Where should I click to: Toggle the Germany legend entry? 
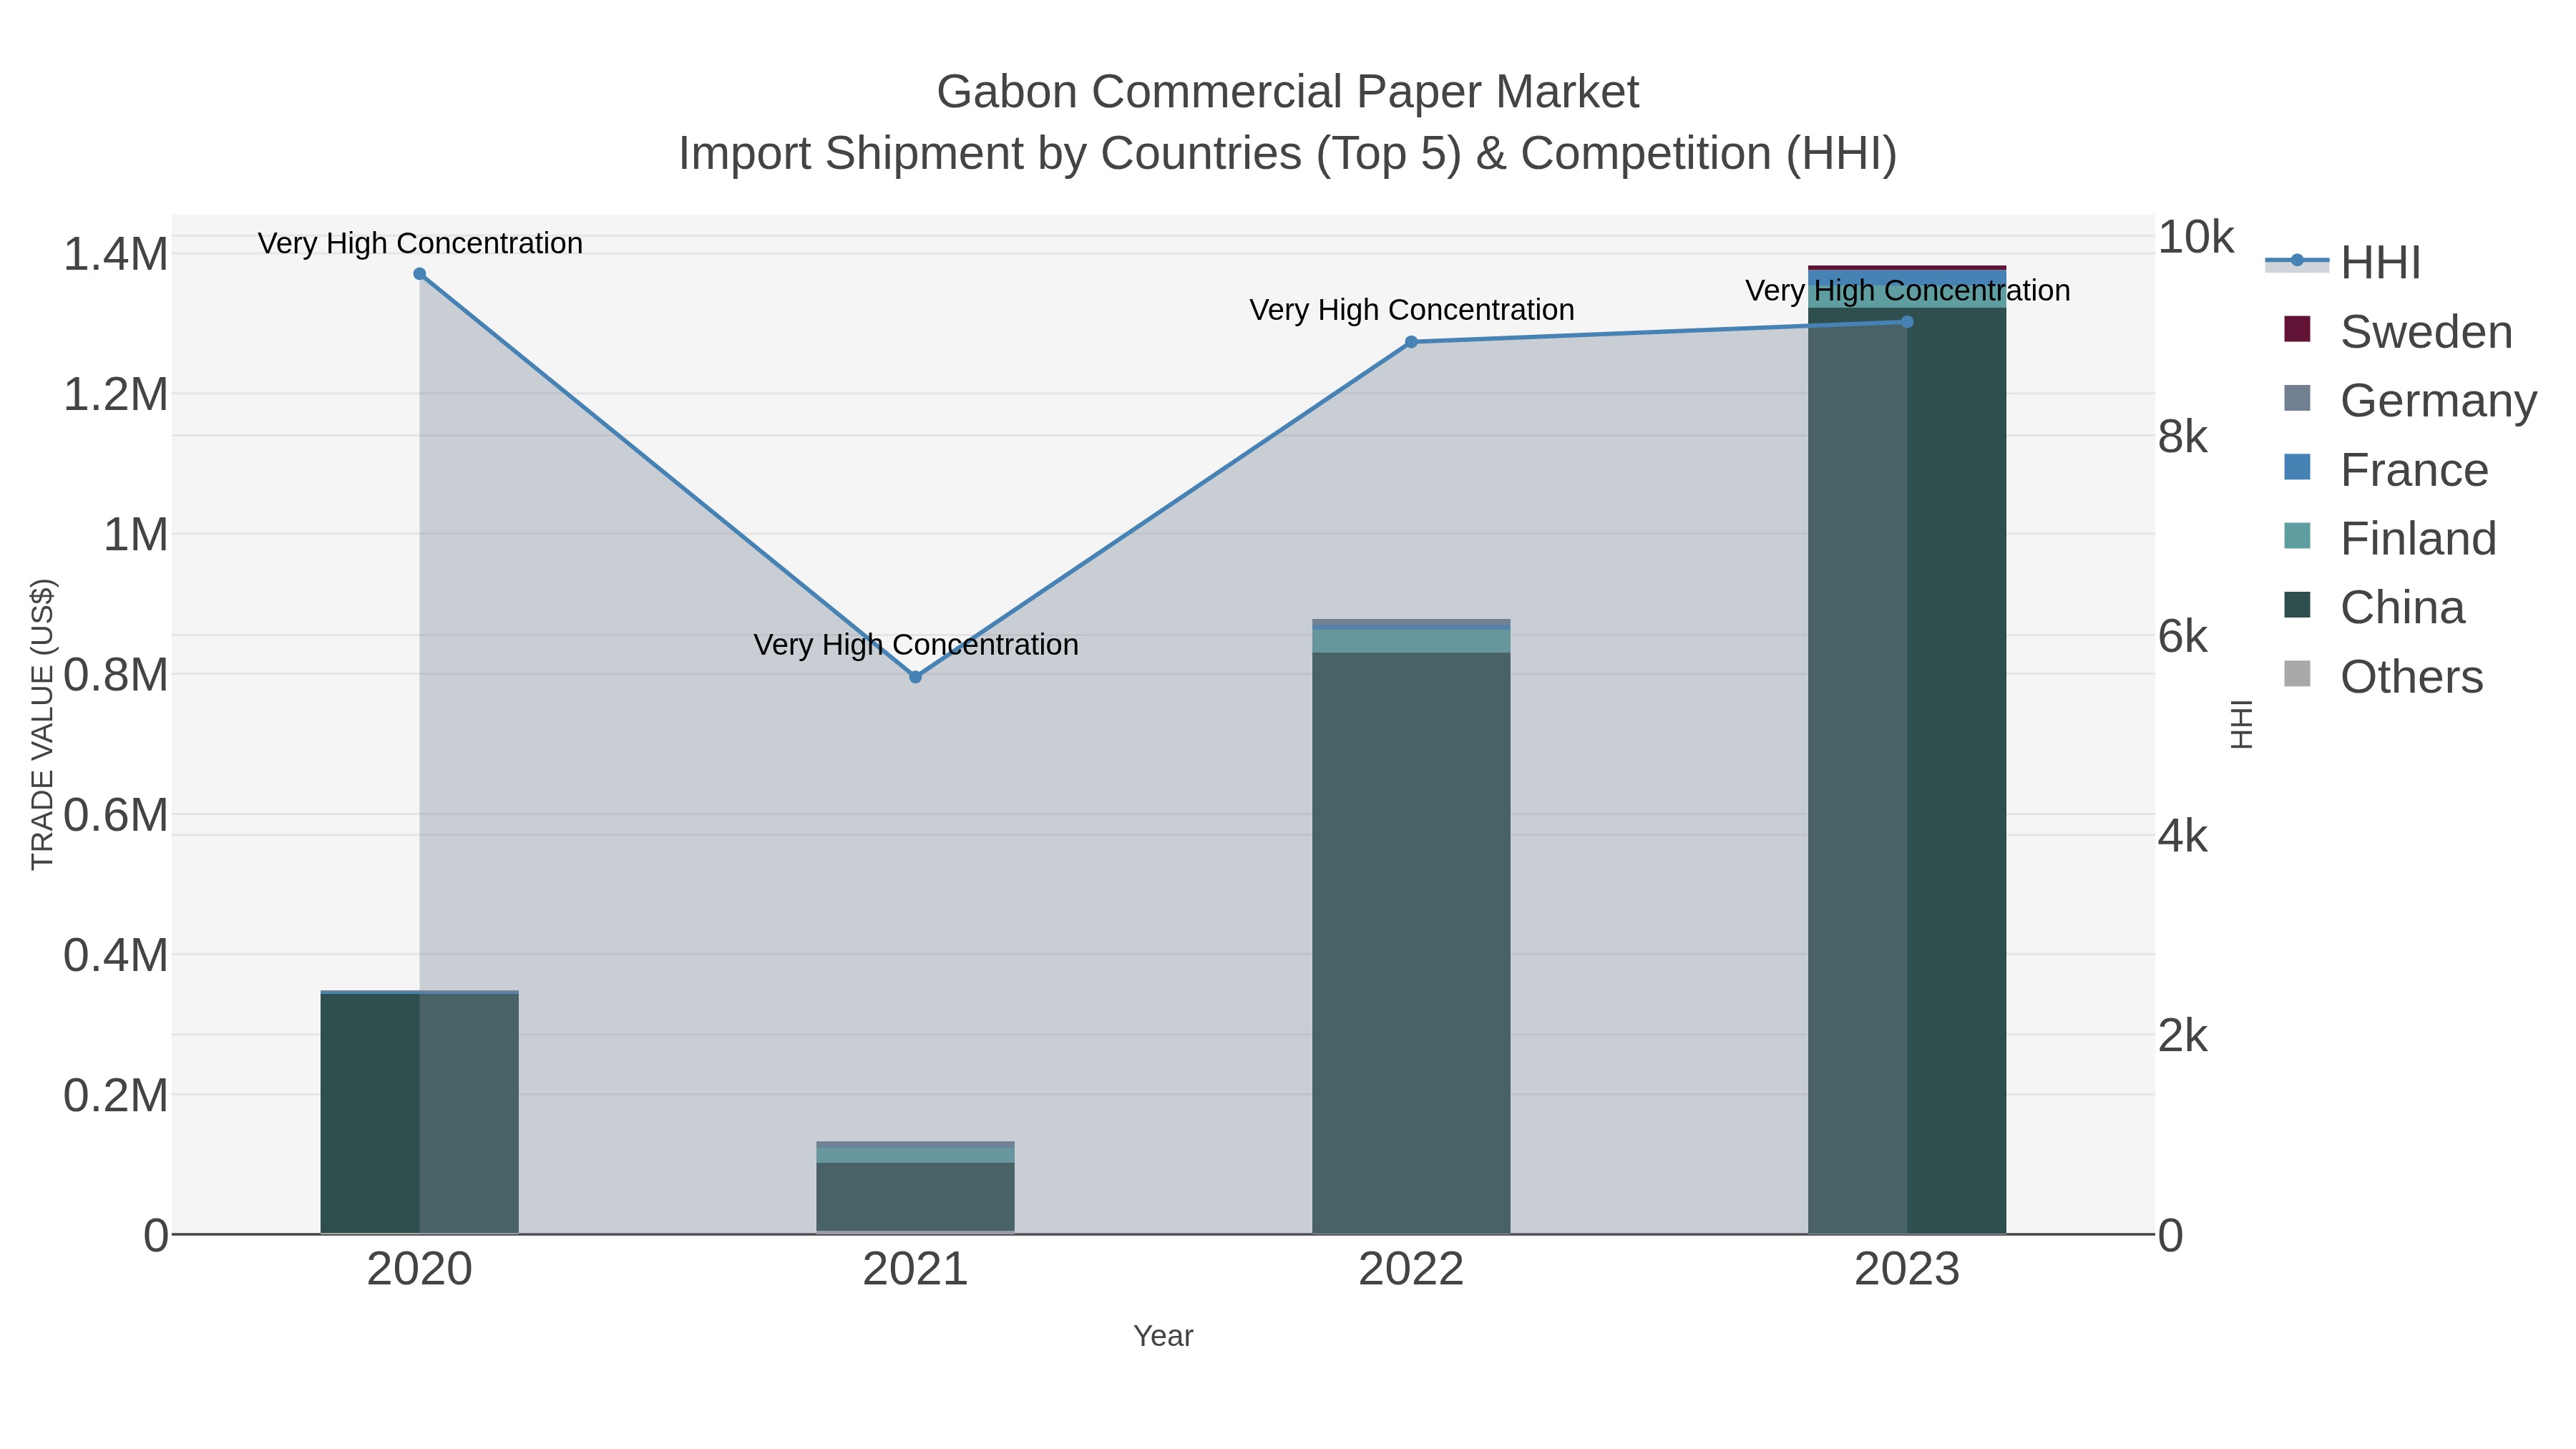point(2410,400)
